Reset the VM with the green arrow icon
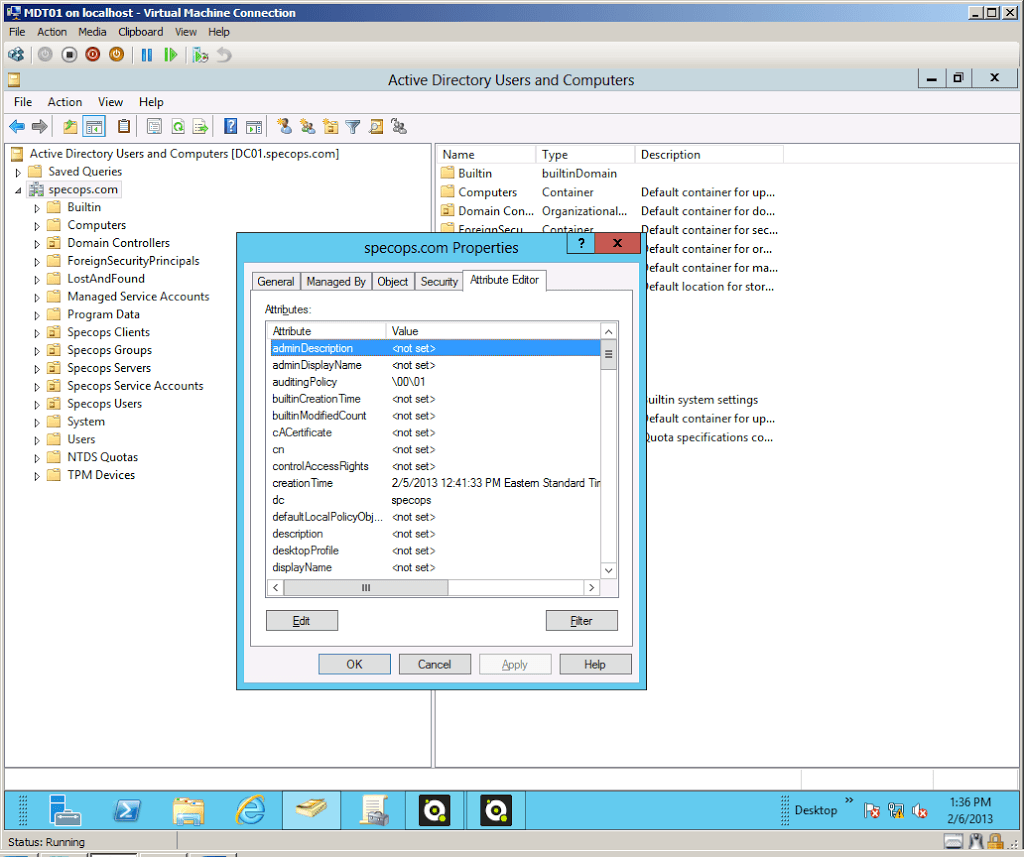The height and width of the screenshot is (857, 1024). [x=170, y=55]
